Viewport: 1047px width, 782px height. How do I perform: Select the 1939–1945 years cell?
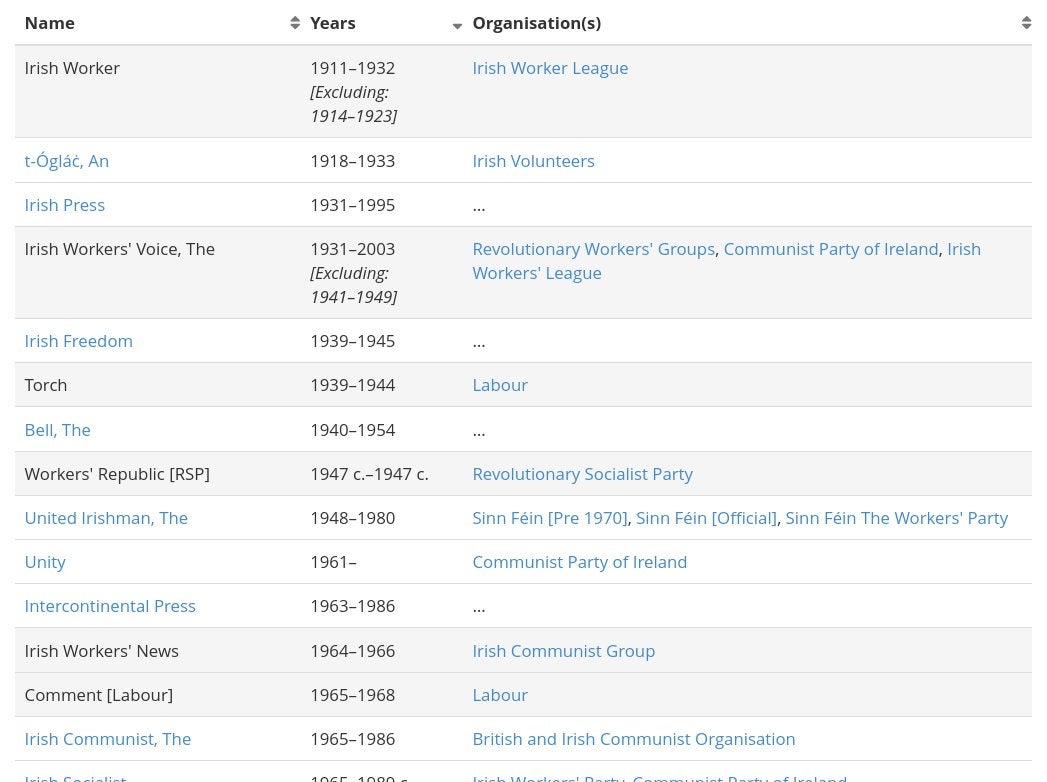coord(382,341)
